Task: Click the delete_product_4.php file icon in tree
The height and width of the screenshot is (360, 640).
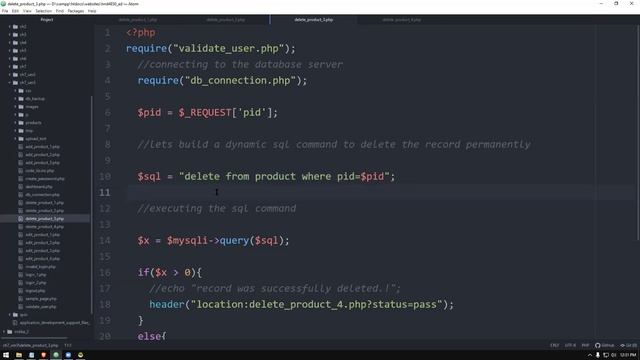Action: click(21, 227)
